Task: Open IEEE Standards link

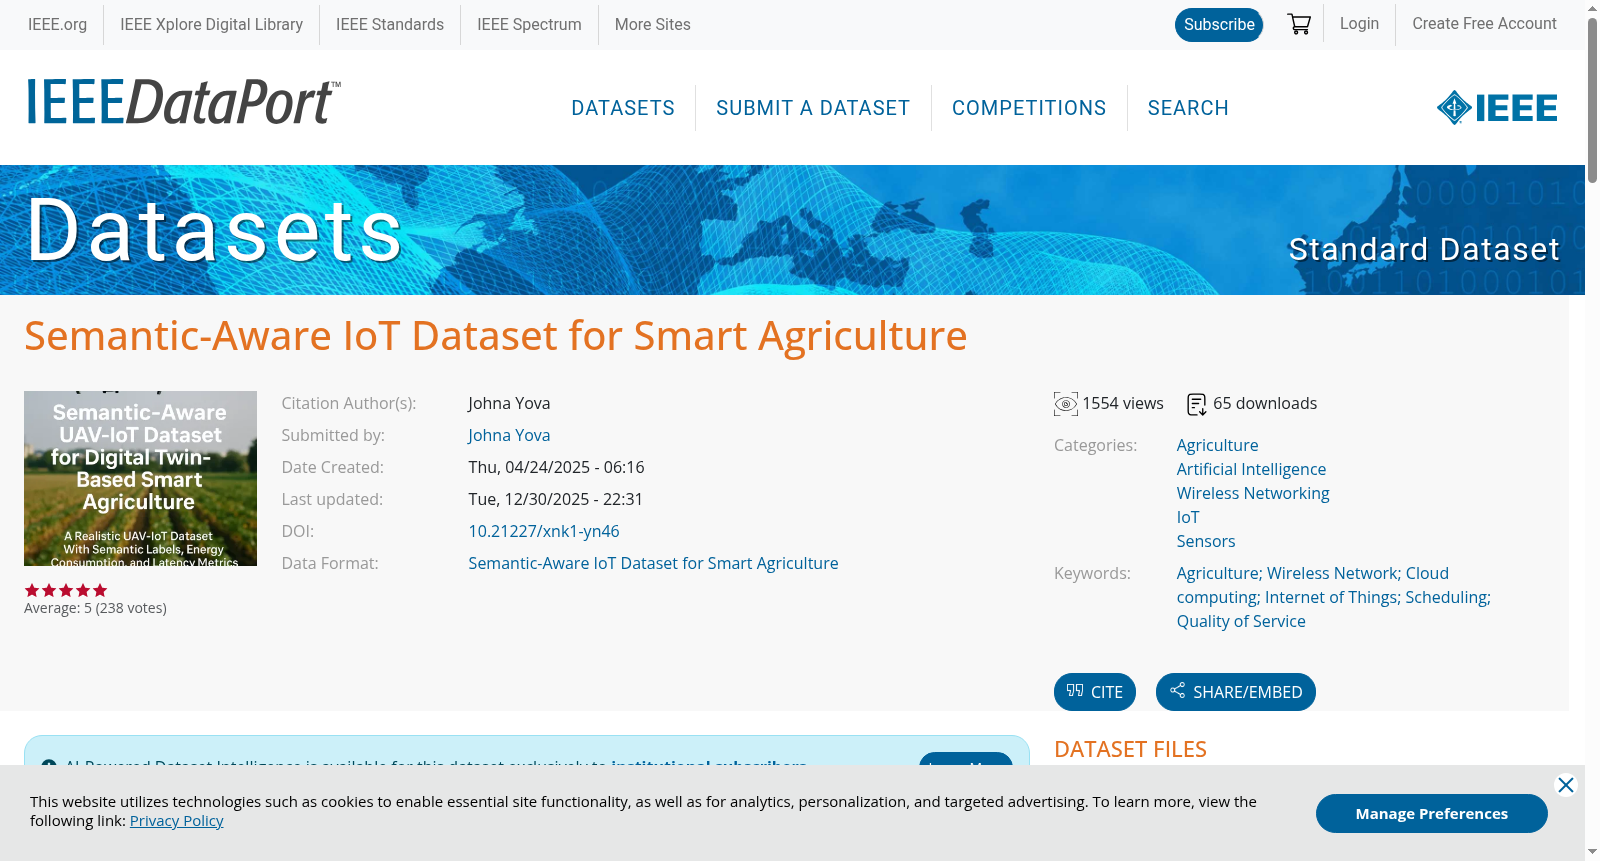Action: (x=390, y=25)
